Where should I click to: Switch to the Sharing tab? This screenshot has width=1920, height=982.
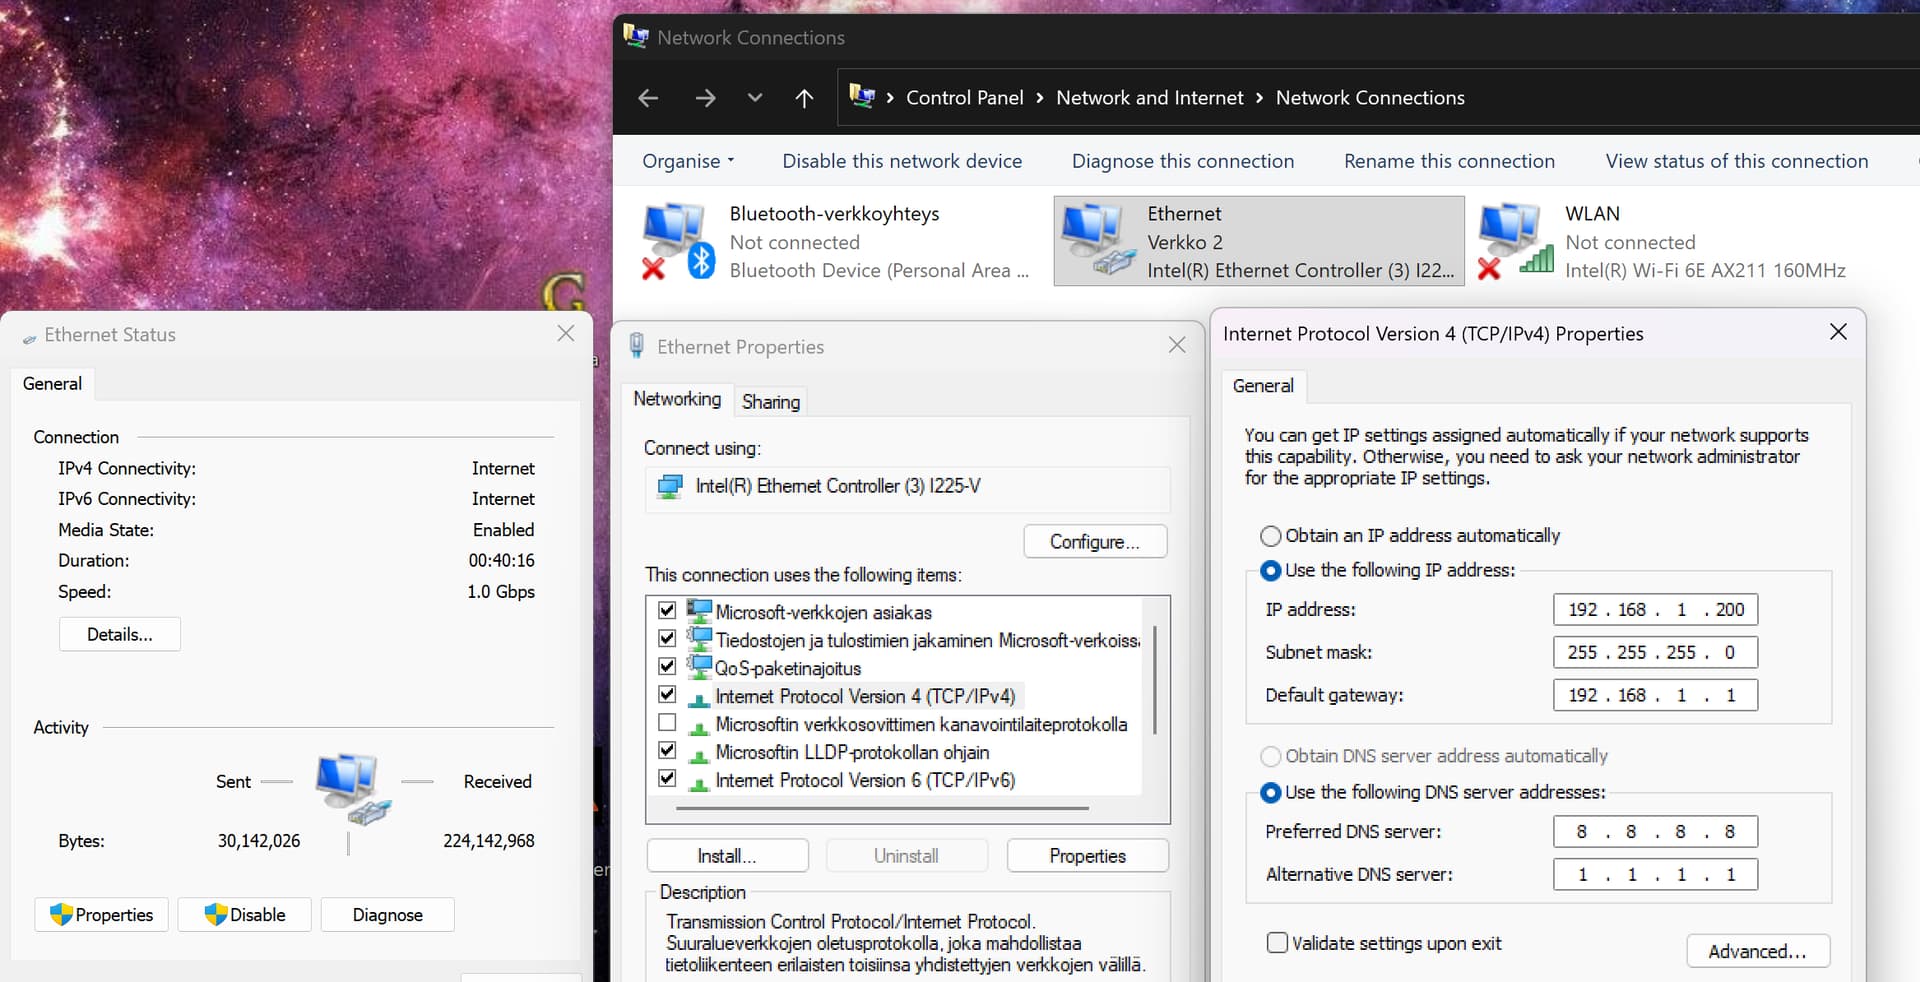click(x=770, y=402)
